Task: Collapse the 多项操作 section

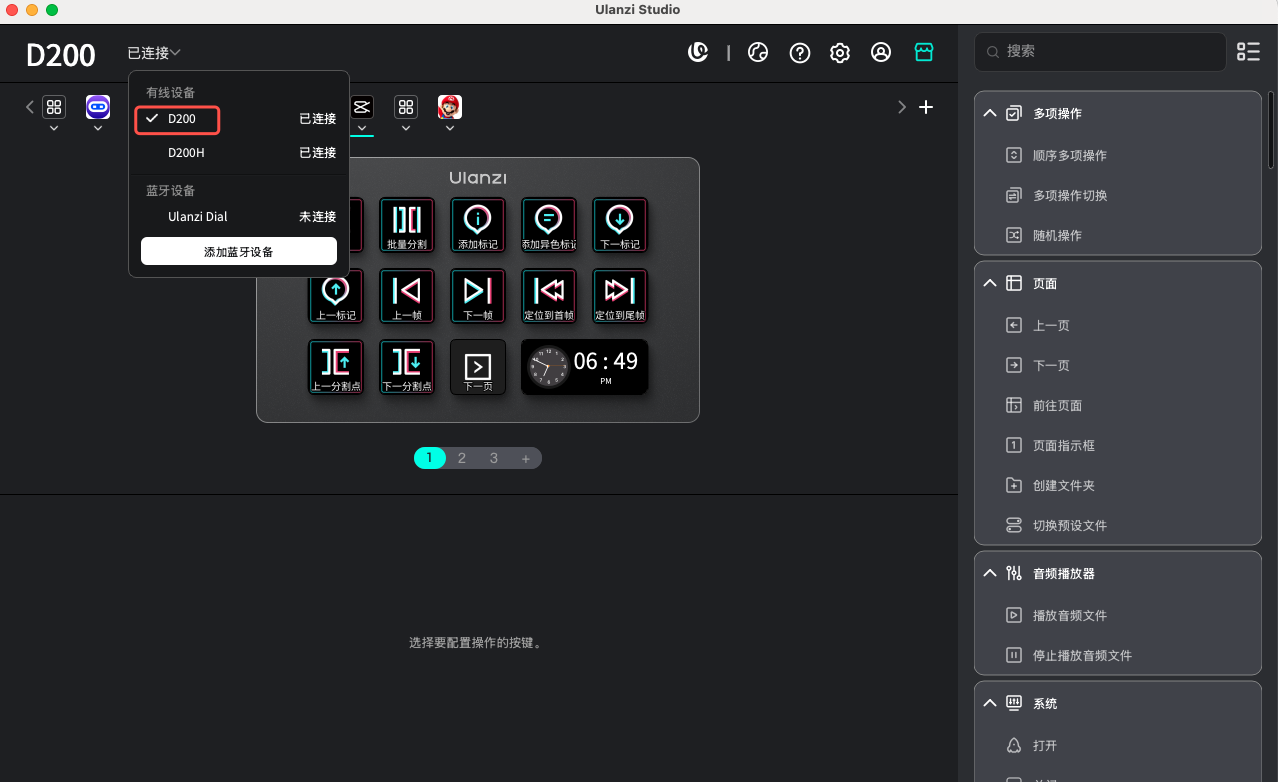Action: point(990,114)
